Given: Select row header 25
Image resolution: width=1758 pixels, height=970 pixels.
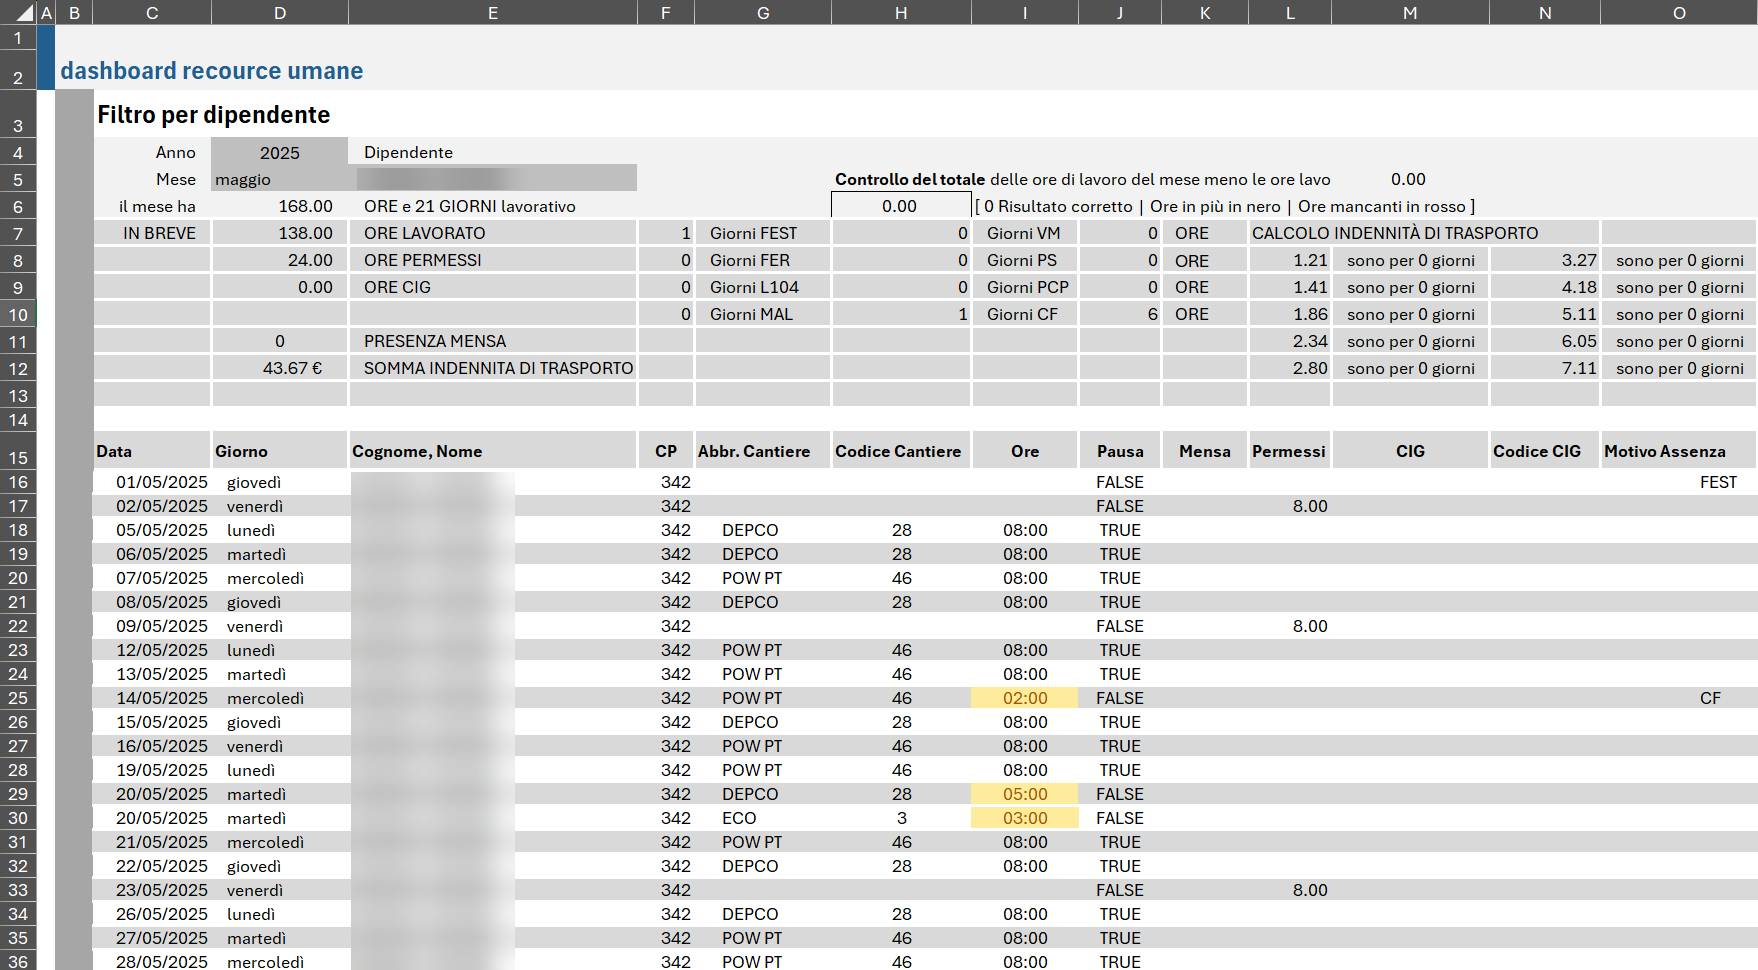Looking at the screenshot, I should [18, 698].
